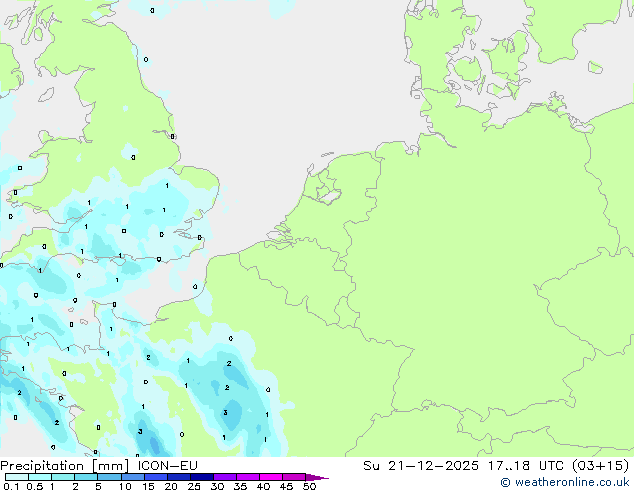The image size is (634, 490).
Task: Pick the 35–40 mm legend swatch
Action: [x=247, y=477]
